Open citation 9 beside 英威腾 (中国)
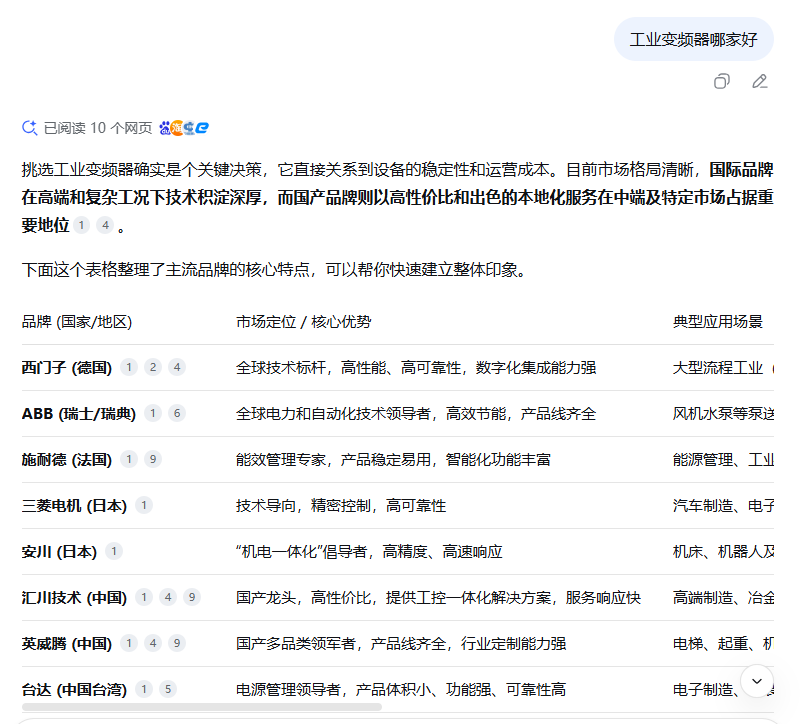Screen dimensions: 800x724 [x=177, y=643]
